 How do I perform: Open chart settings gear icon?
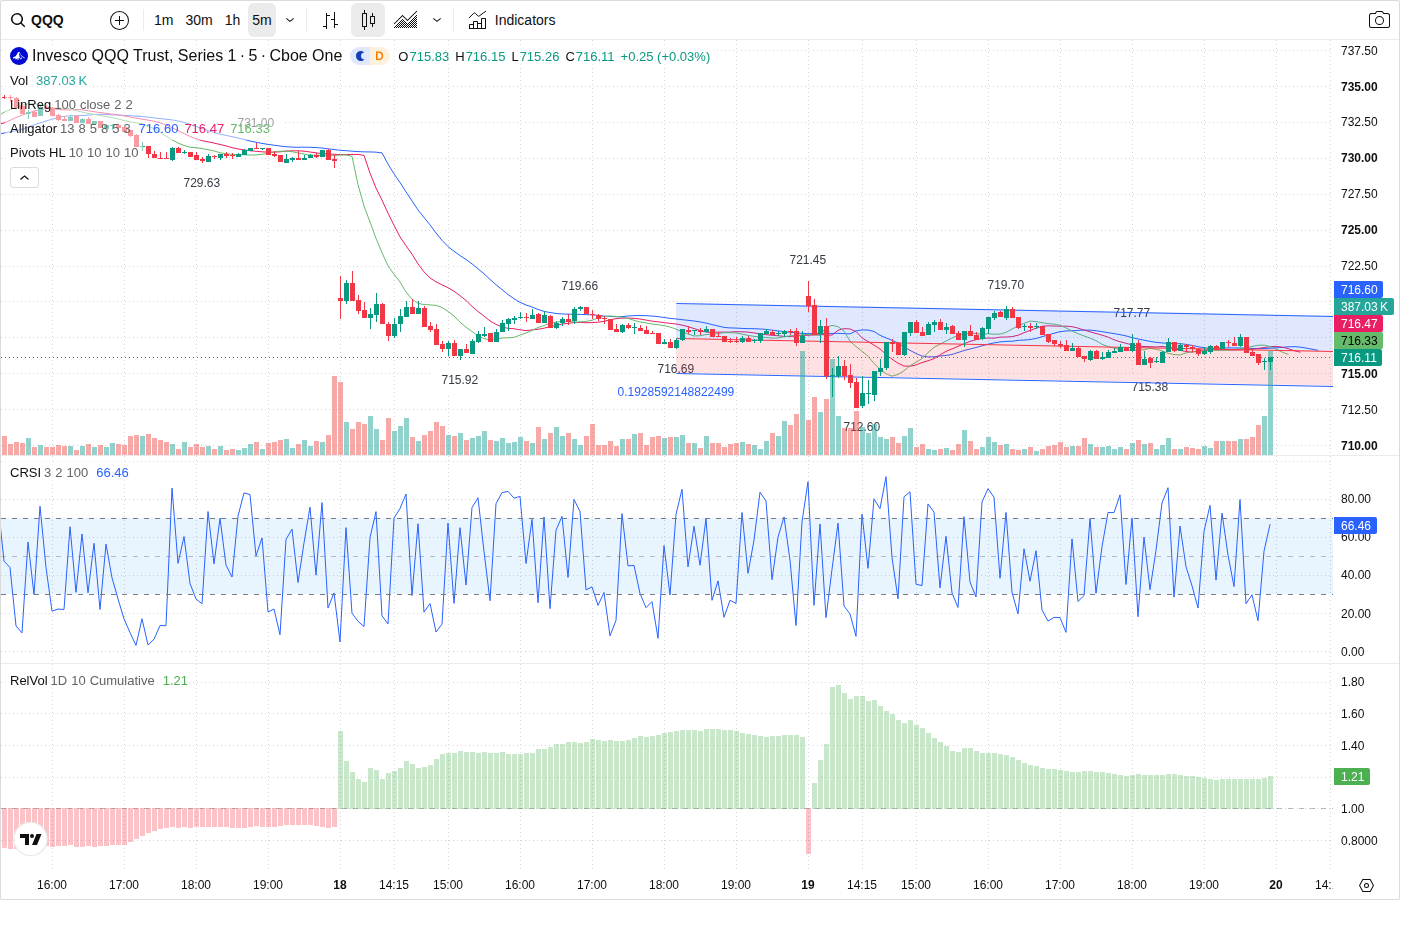pyautogui.click(x=1367, y=885)
